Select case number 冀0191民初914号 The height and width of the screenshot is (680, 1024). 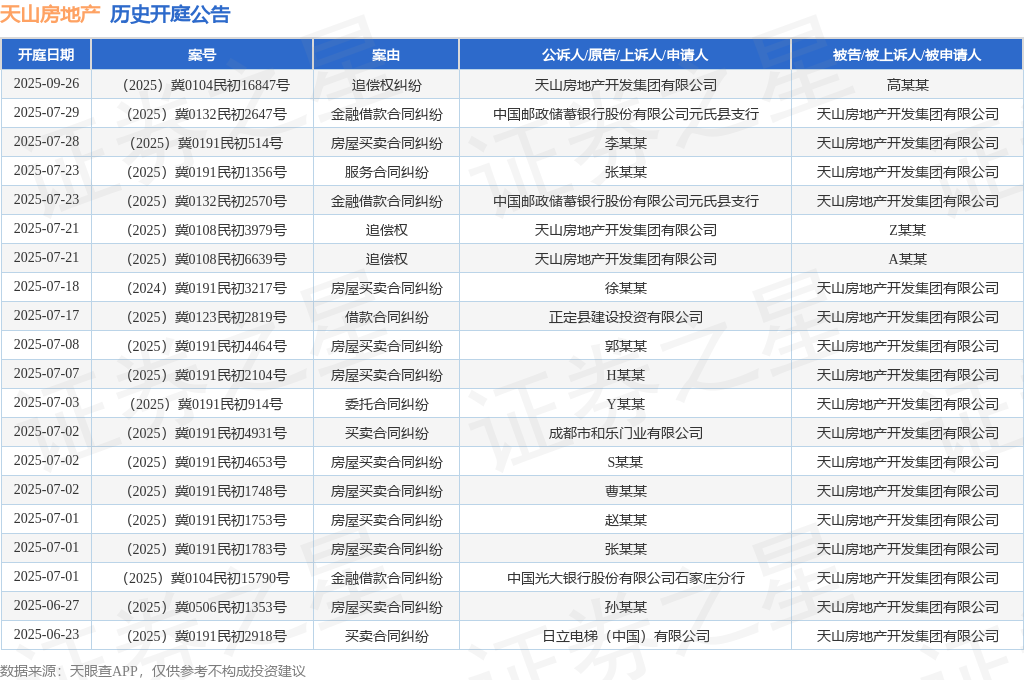pyautogui.click(x=206, y=404)
